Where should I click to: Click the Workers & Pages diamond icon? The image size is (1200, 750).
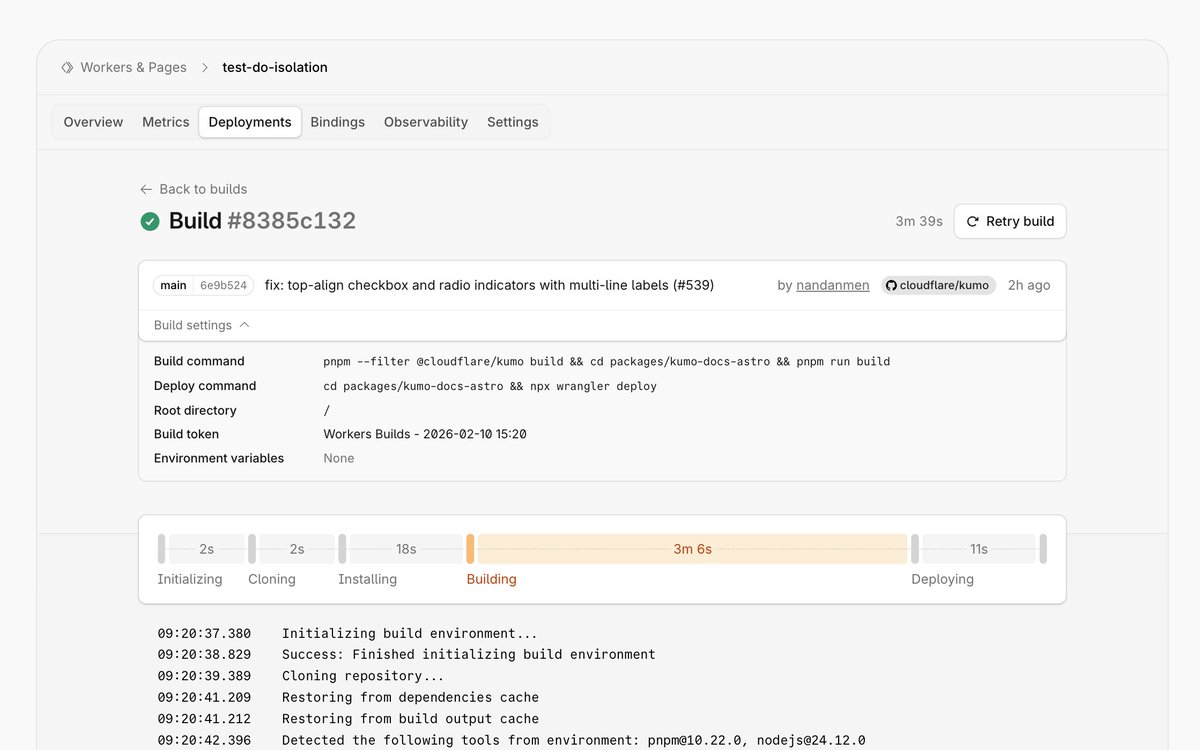pyautogui.click(x=67, y=67)
